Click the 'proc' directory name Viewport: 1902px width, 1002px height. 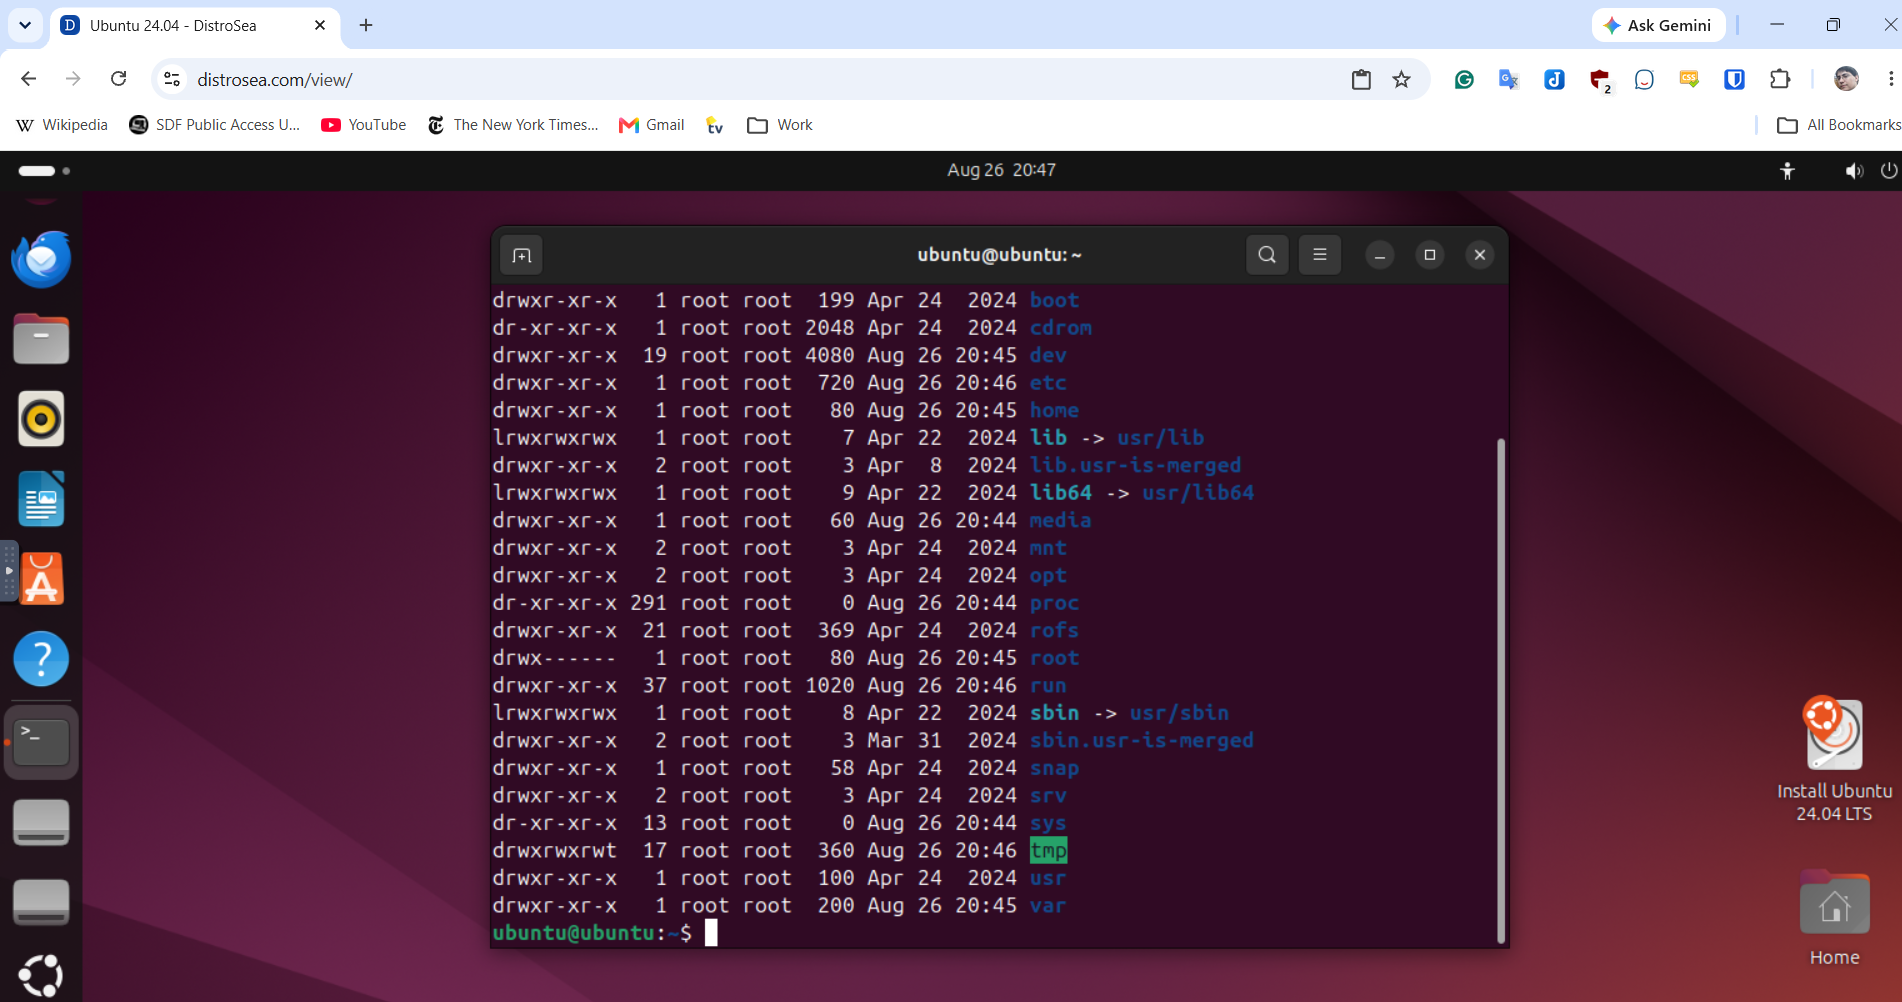pyautogui.click(x=1054, y=603)
